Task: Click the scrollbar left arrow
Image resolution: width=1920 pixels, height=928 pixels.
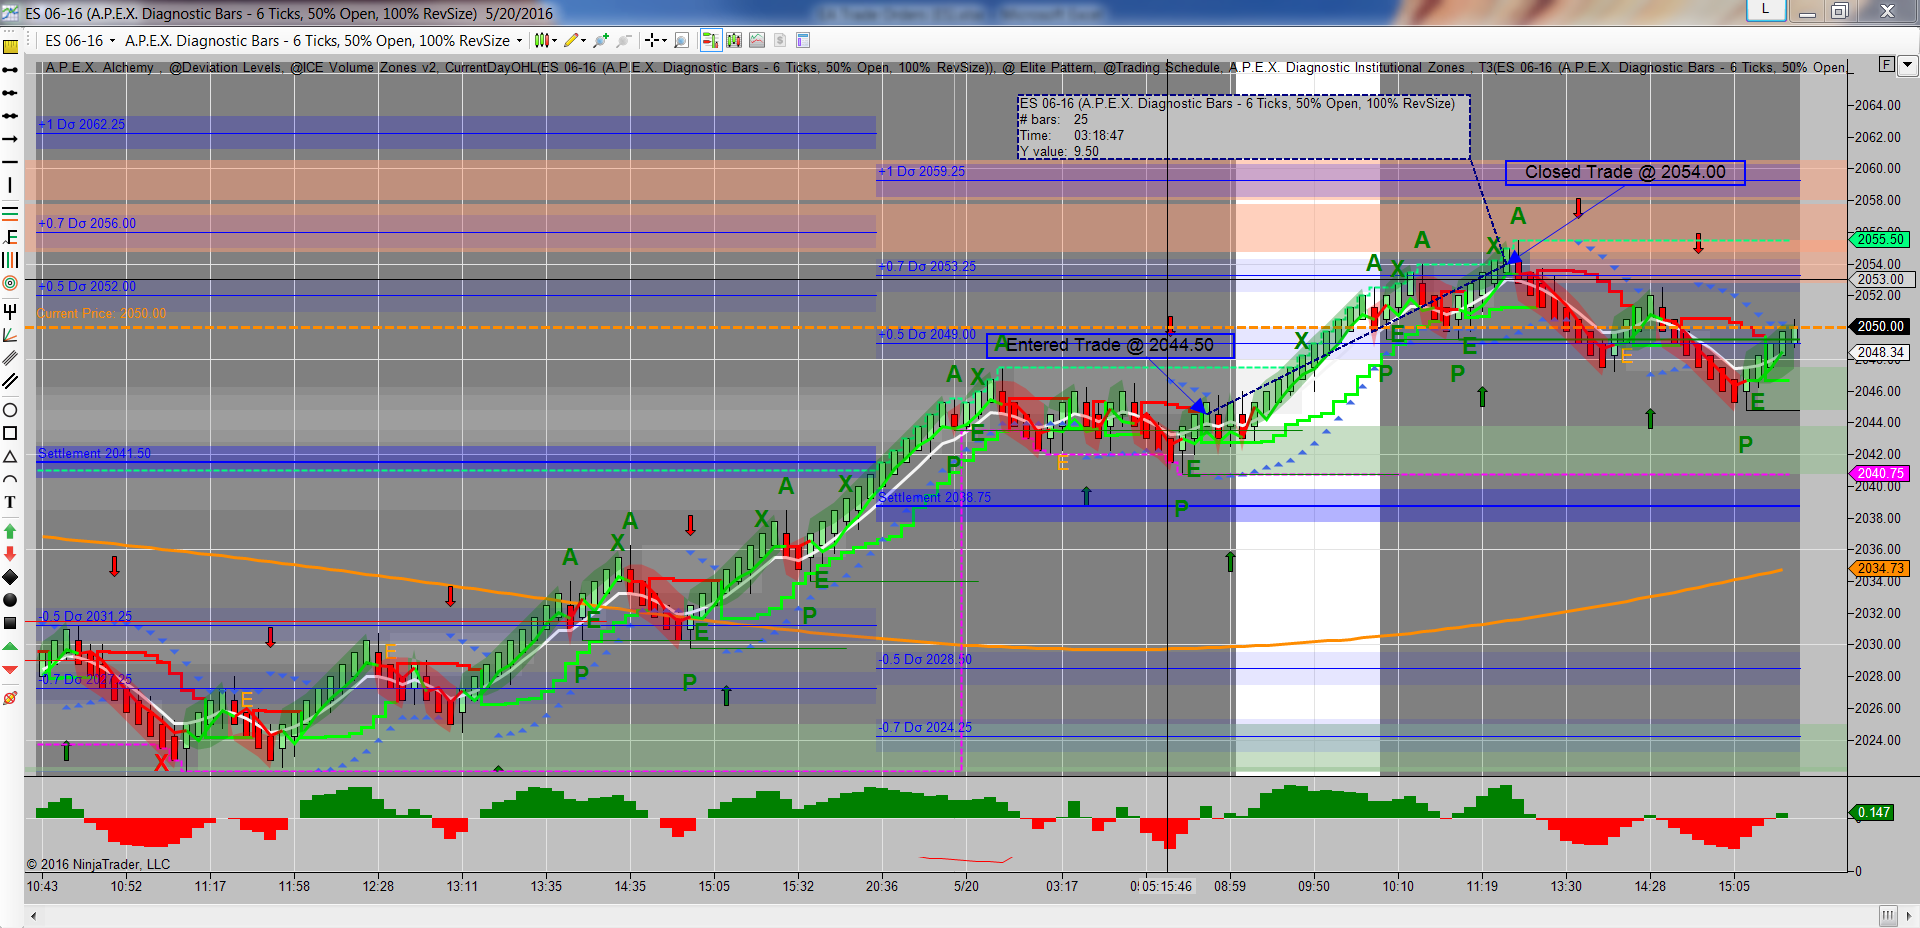Action: click(34, 916)
